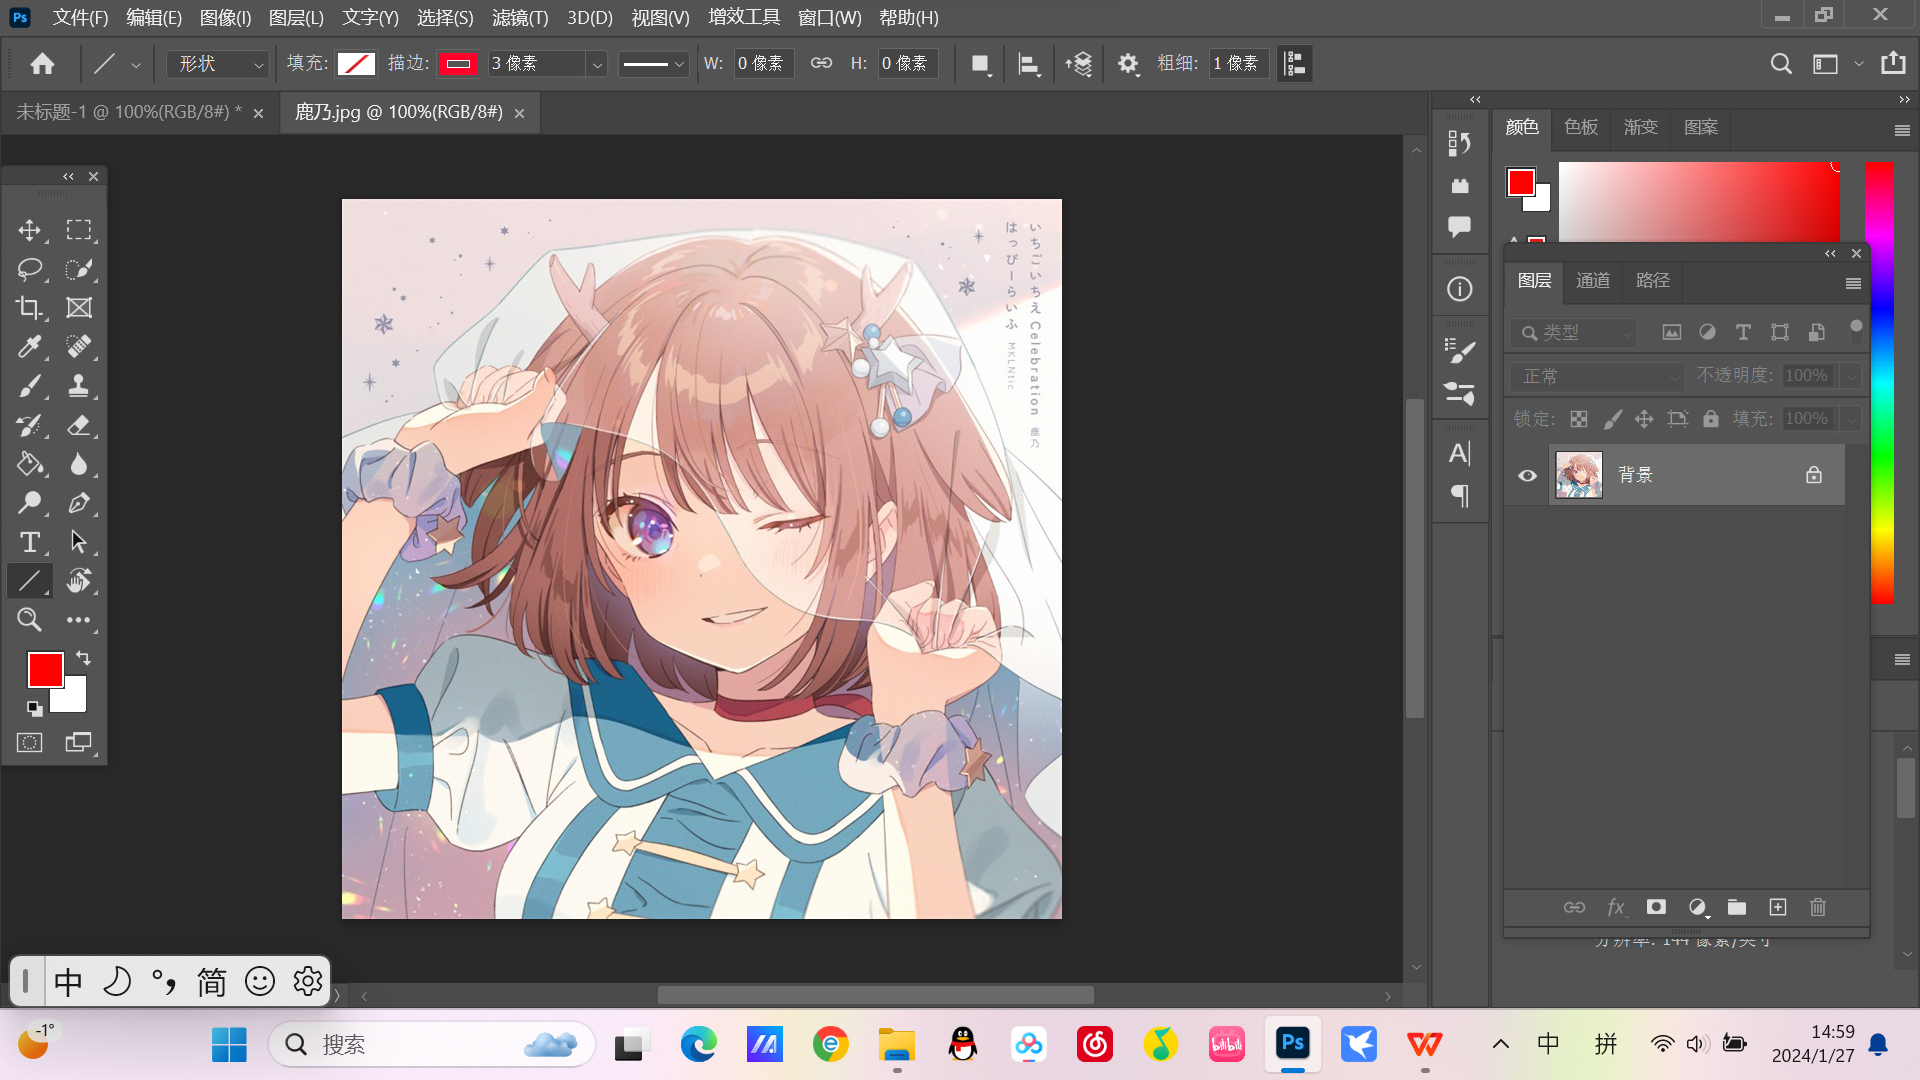Select the Hand tool

(x=79, y=581)
